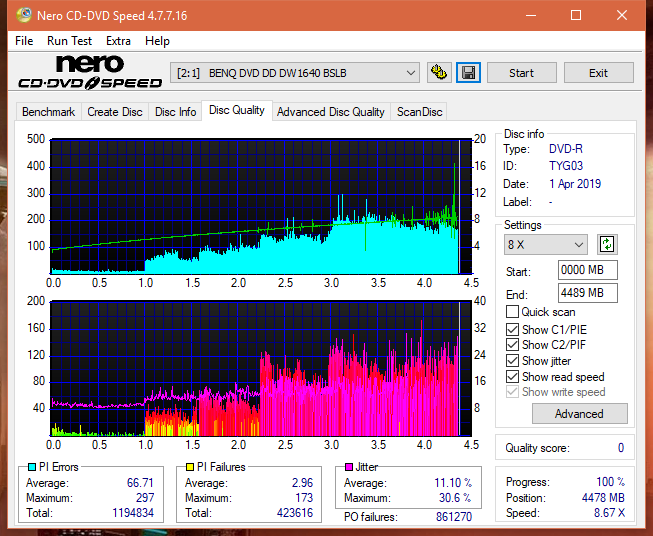Click the Advanced settings button

click(x=579, y=414)
